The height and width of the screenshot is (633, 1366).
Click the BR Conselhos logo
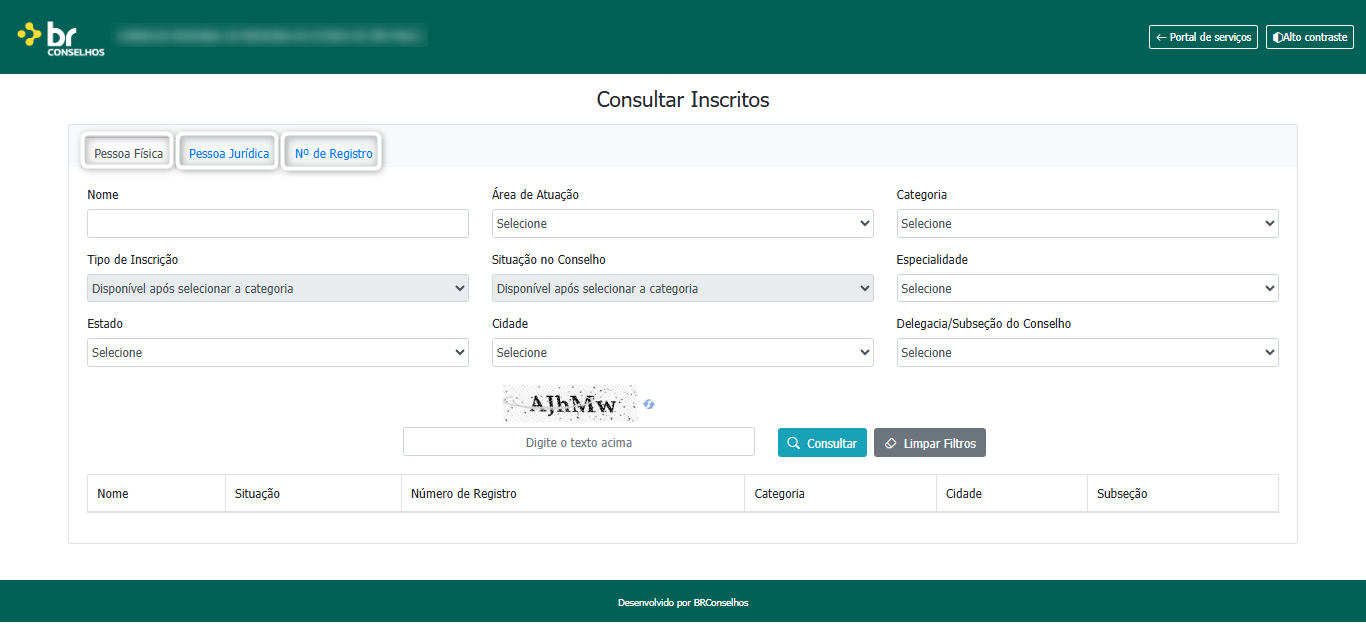tap(61, 38)
